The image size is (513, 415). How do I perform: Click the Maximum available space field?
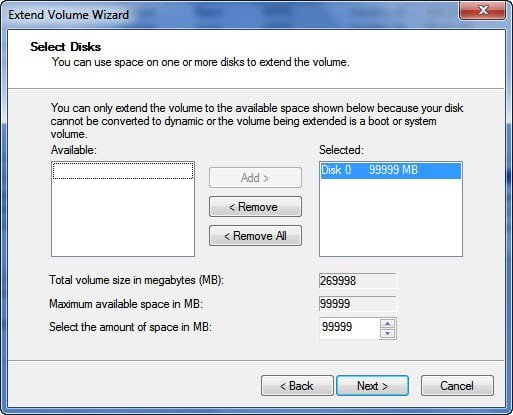tap(357, 304)
